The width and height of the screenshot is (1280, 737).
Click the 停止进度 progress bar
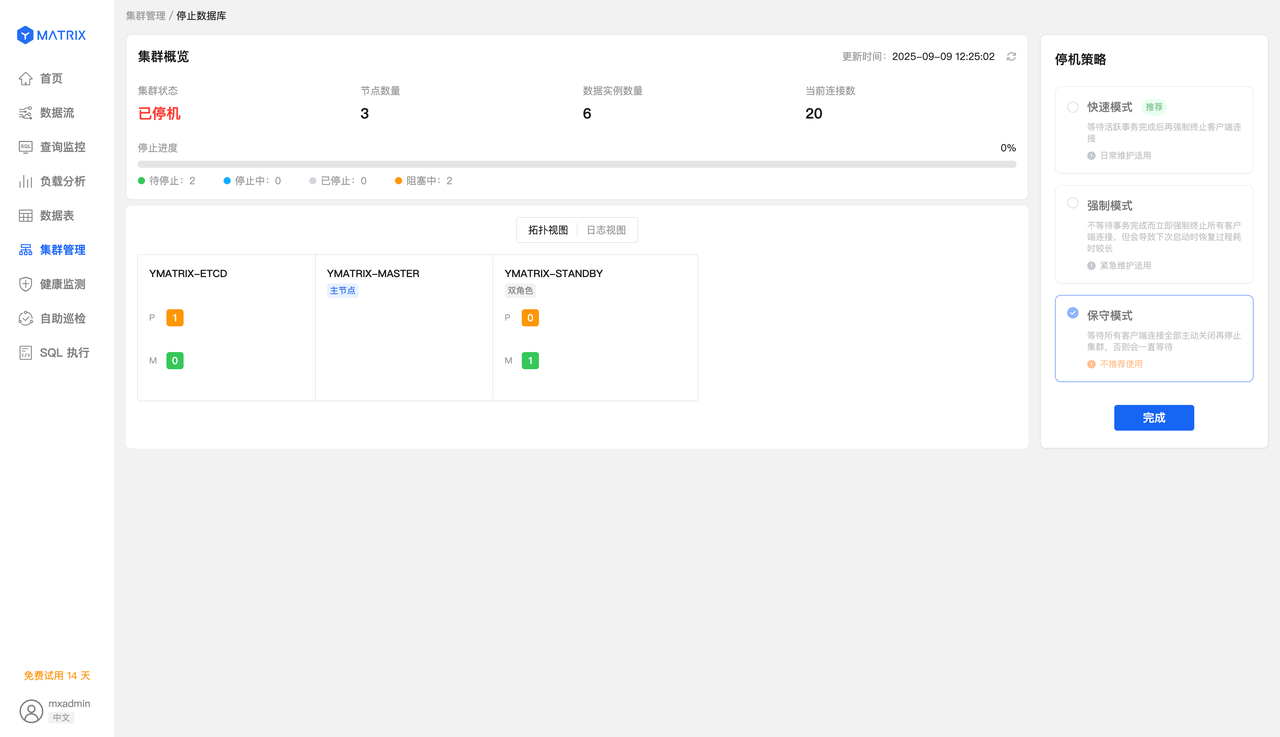[x=577, y=164]
